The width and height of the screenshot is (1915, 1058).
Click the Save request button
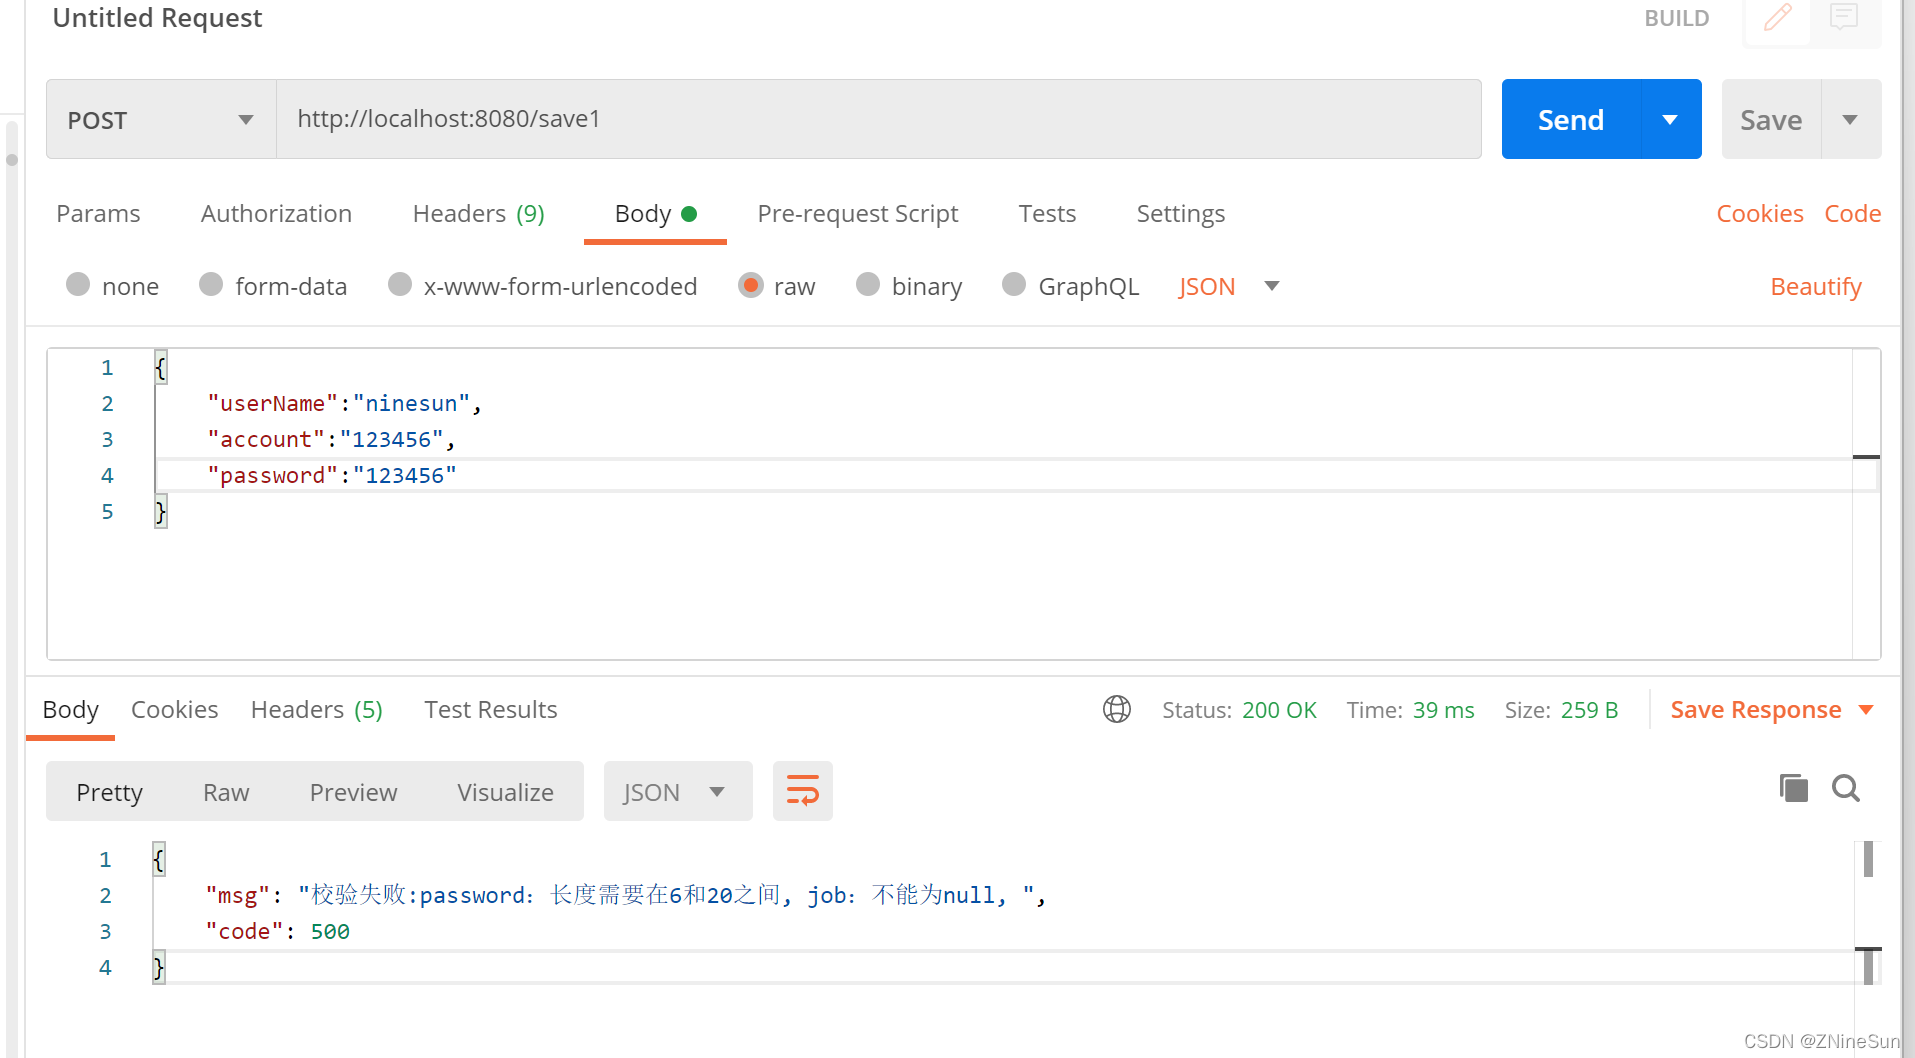[x=1771, y=120]
